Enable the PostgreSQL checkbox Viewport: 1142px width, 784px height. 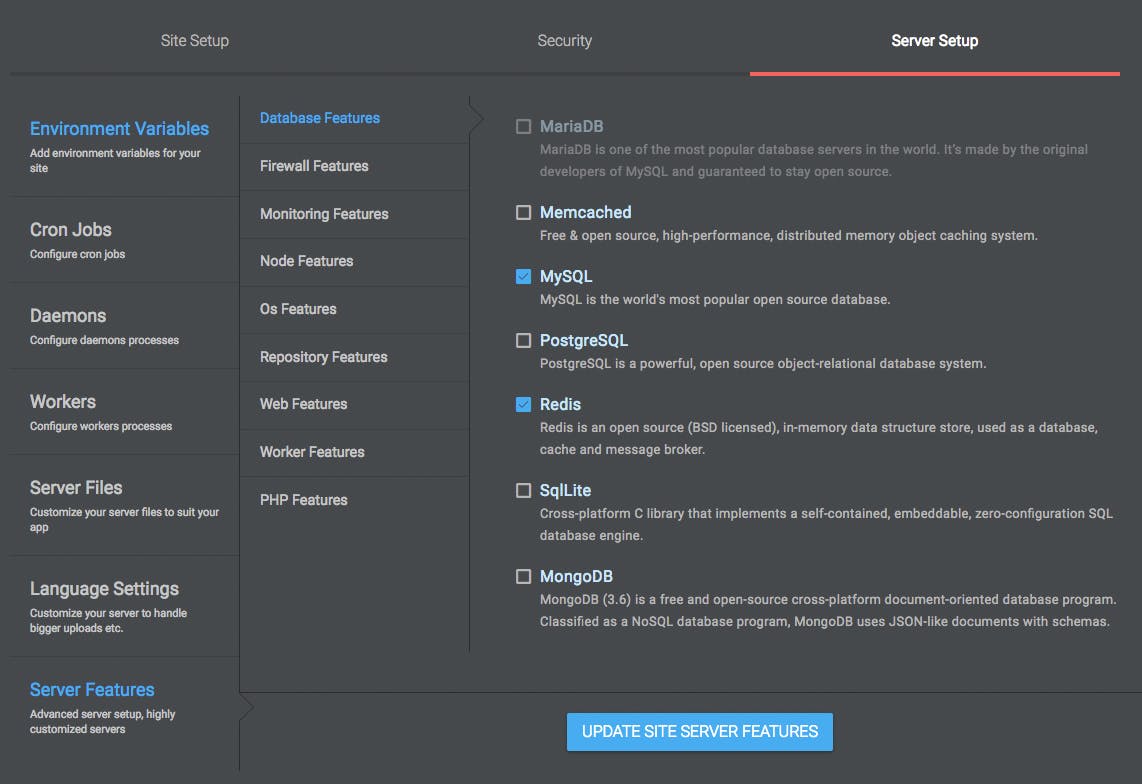(523, 341)
